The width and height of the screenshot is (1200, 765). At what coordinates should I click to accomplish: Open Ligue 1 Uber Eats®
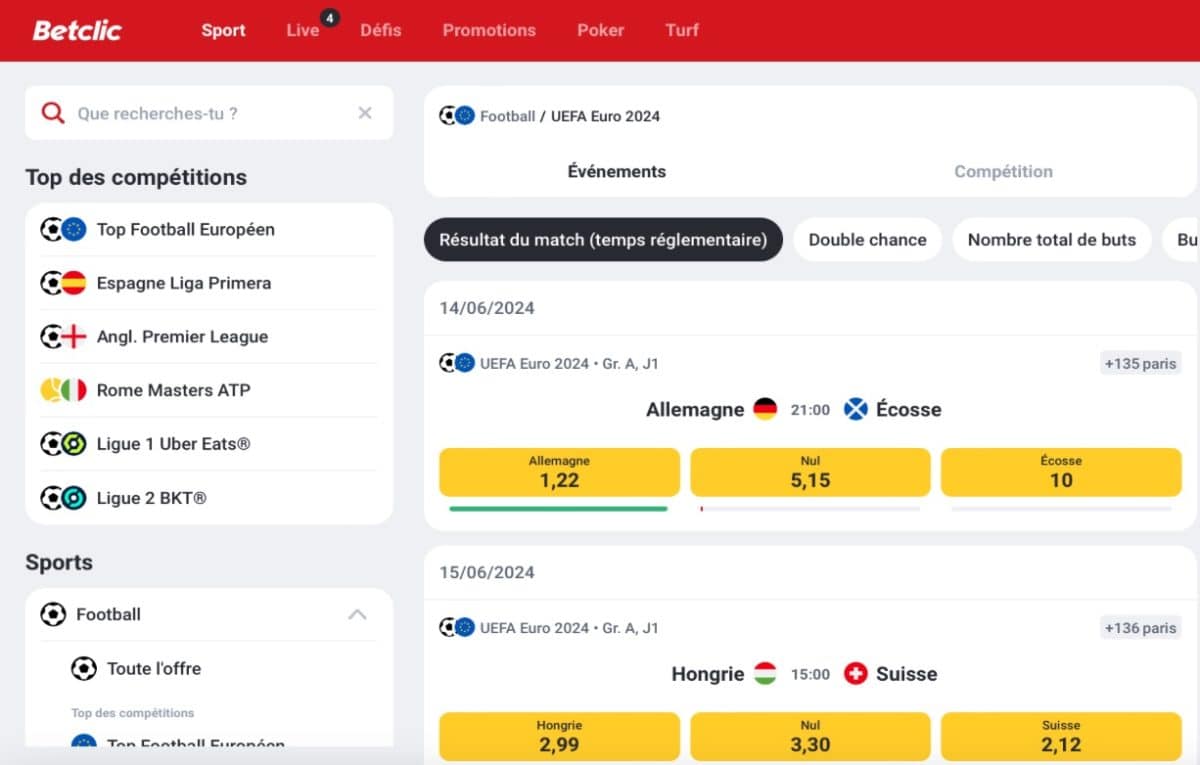click(x=208, y=444)
